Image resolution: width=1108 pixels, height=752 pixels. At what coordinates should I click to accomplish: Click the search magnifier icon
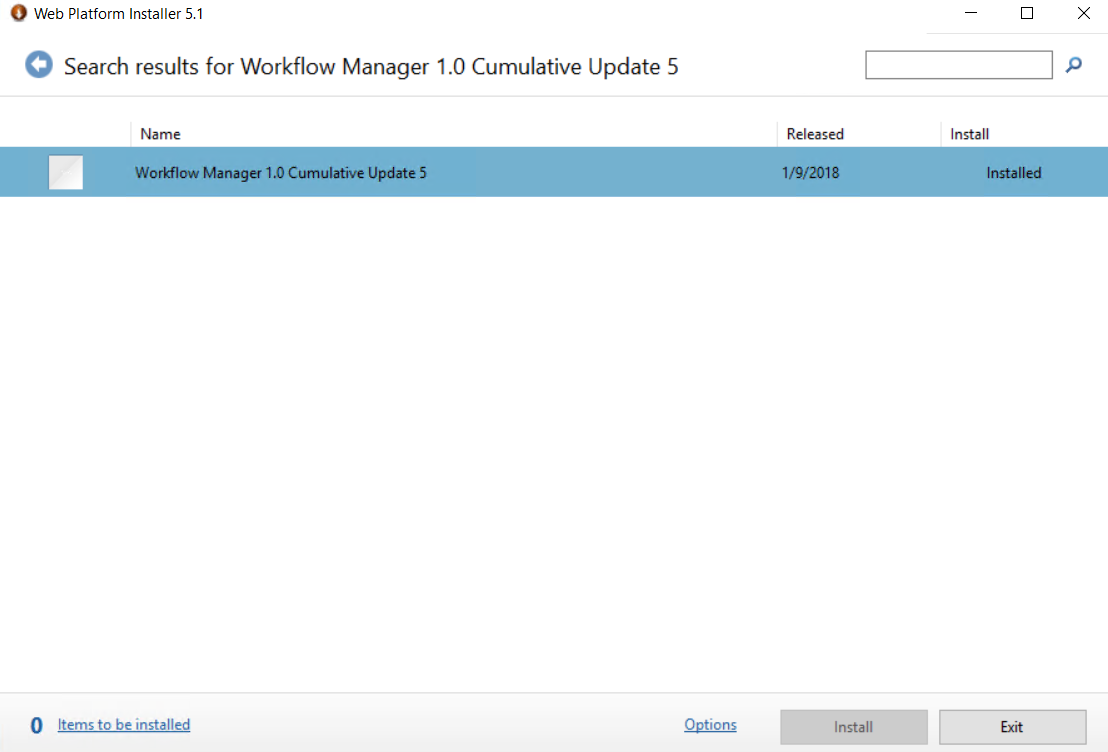[1073, 65]
